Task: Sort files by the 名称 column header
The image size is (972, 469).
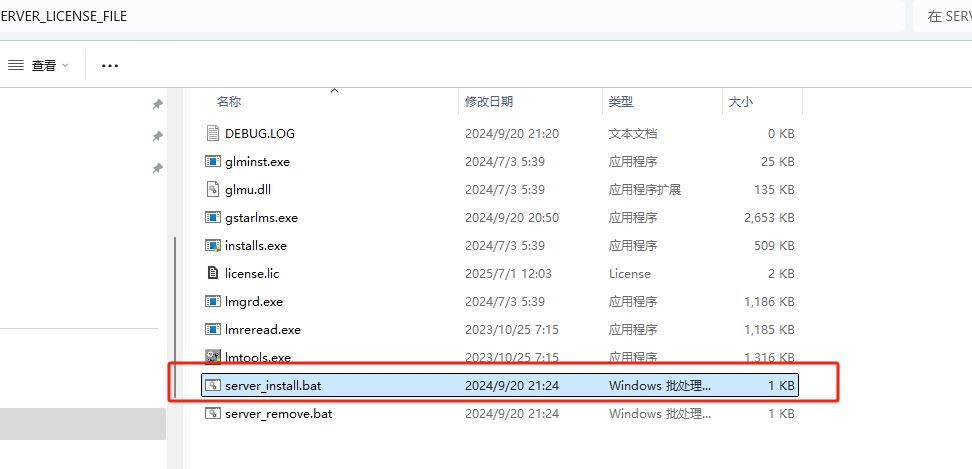Action: point(229,102)
